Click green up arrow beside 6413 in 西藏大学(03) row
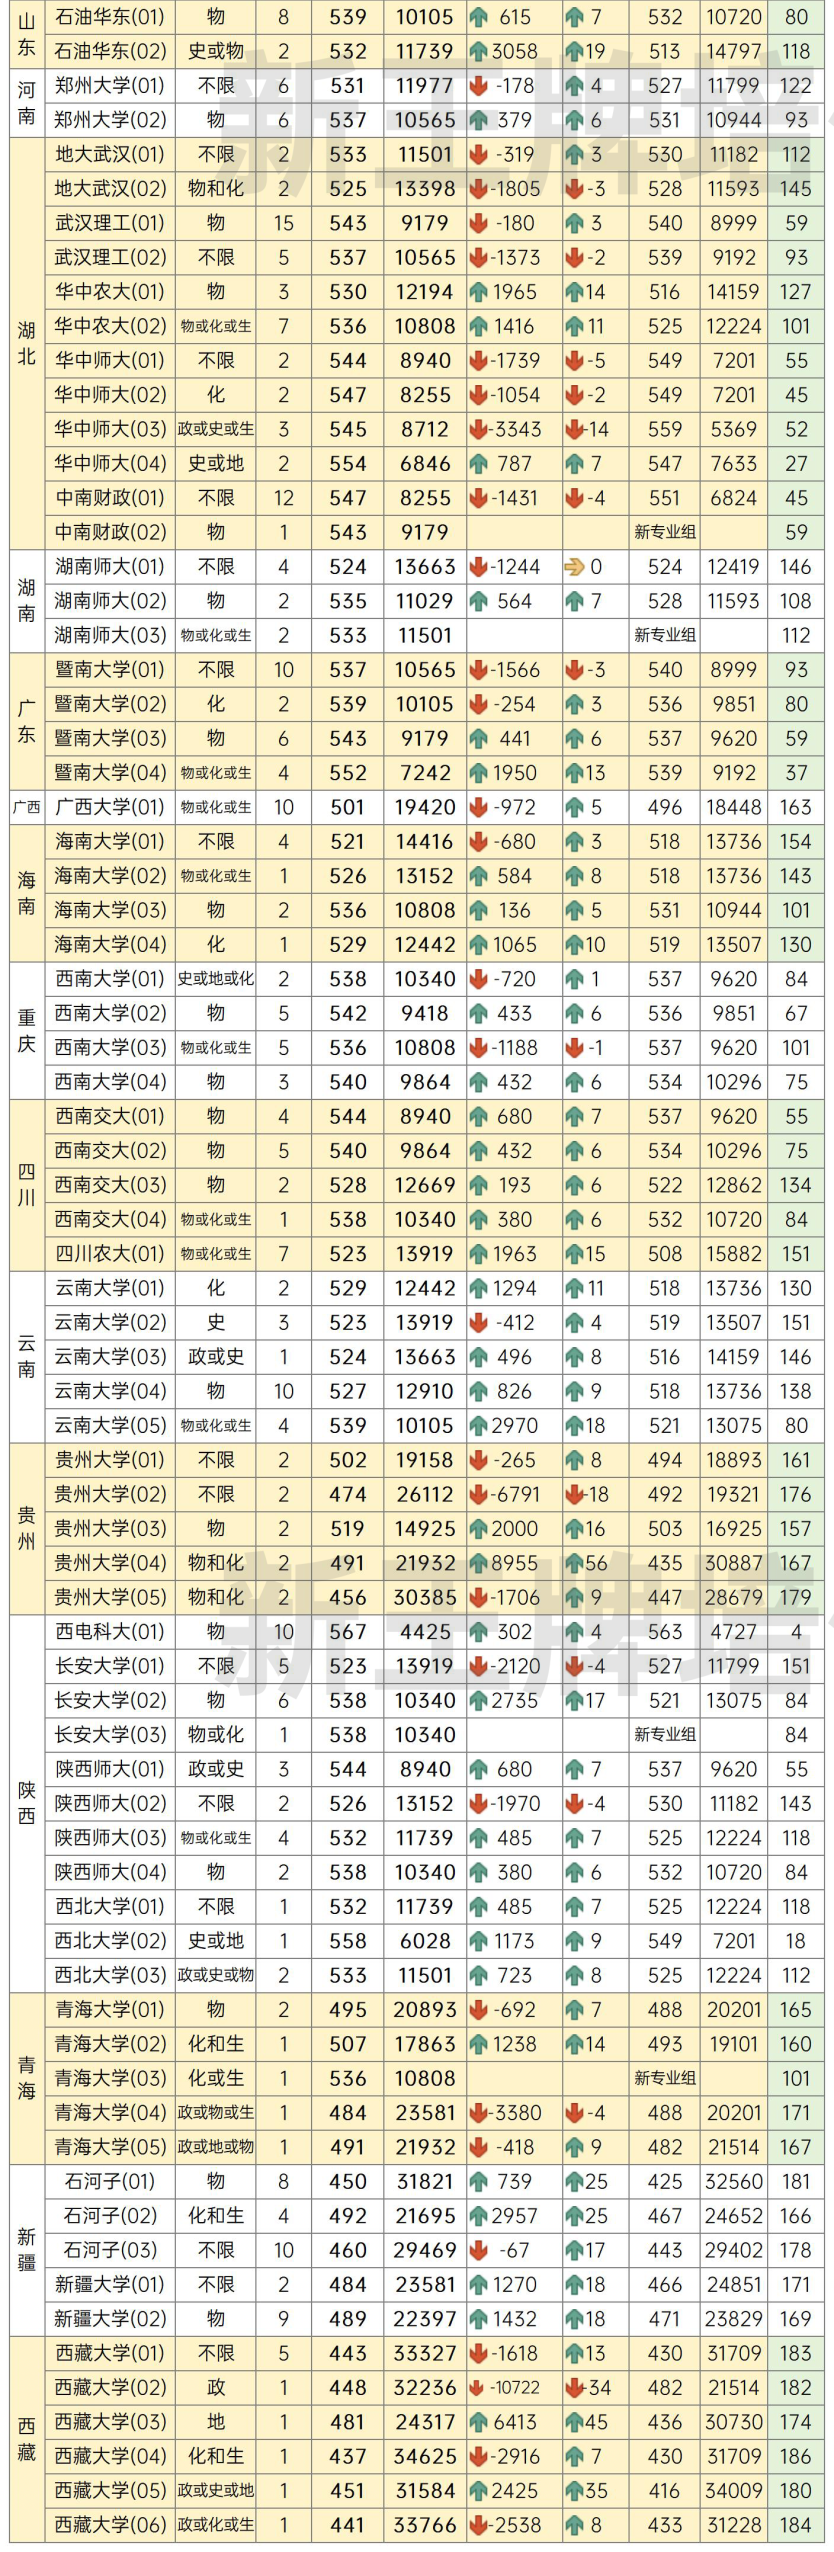 click(478, 2422)
